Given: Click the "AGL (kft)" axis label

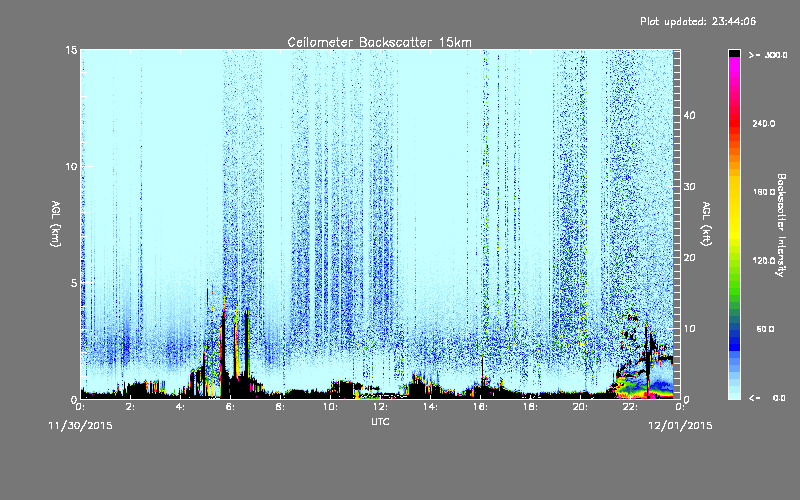Looking at the screenshot, I should [706, 224].
